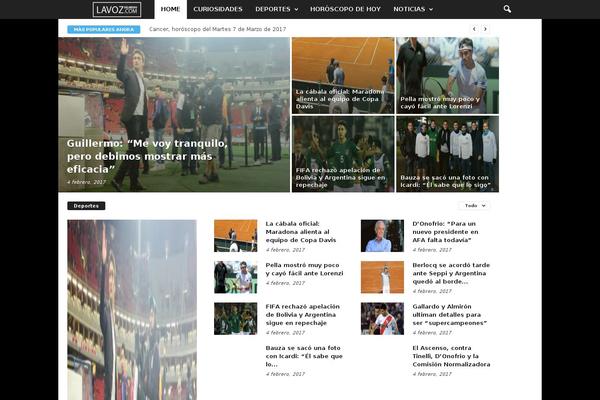Viewport: 600px width, 400px height.
Task: Open the Curiosidades menu item
Action: point(218,9)
